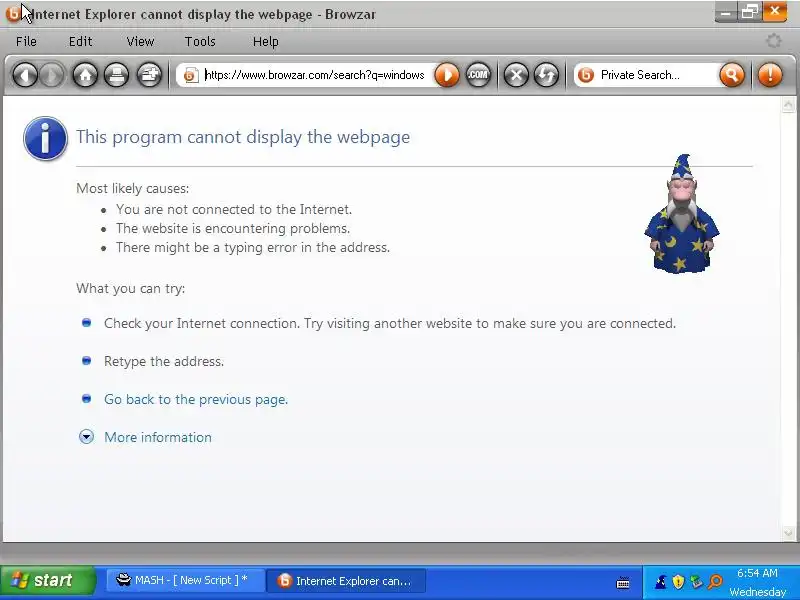Click the wizard character on the page
Screen dimensions: 800x600
click(682, 214)
